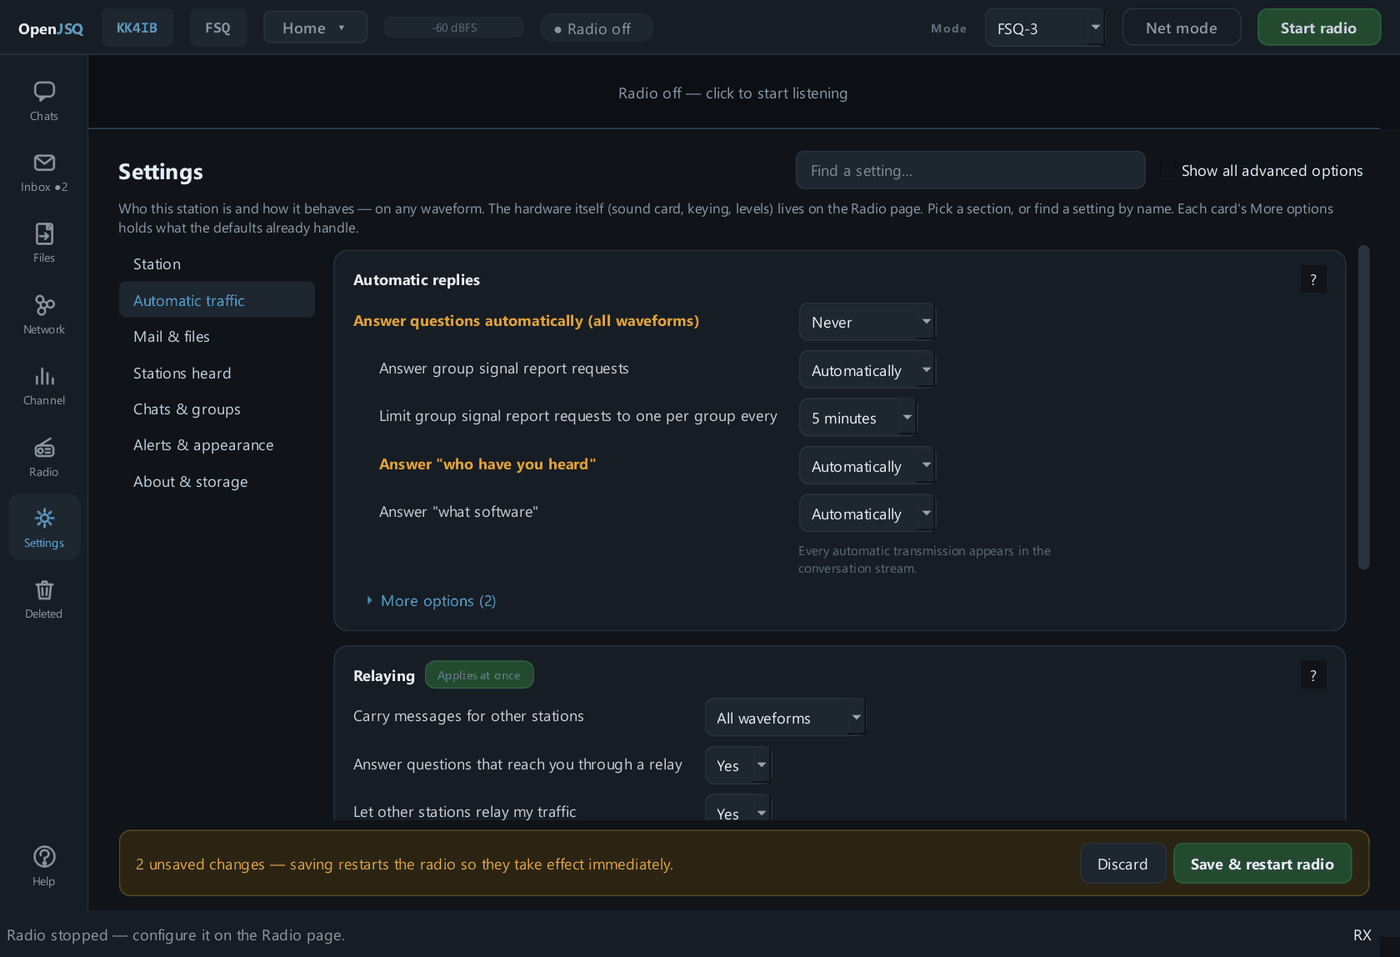Select the Chats & groups section
The width and height of the screenshot is (1400, 957).
(x=217, y=409)
